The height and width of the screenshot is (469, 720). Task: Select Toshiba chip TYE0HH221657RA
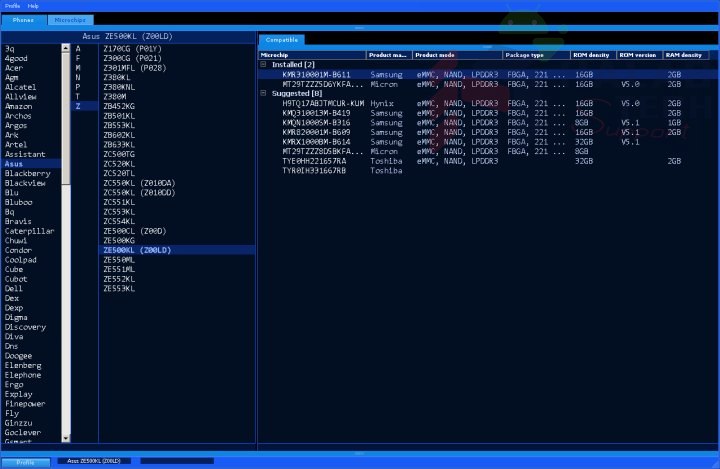[x=487, y=161]
